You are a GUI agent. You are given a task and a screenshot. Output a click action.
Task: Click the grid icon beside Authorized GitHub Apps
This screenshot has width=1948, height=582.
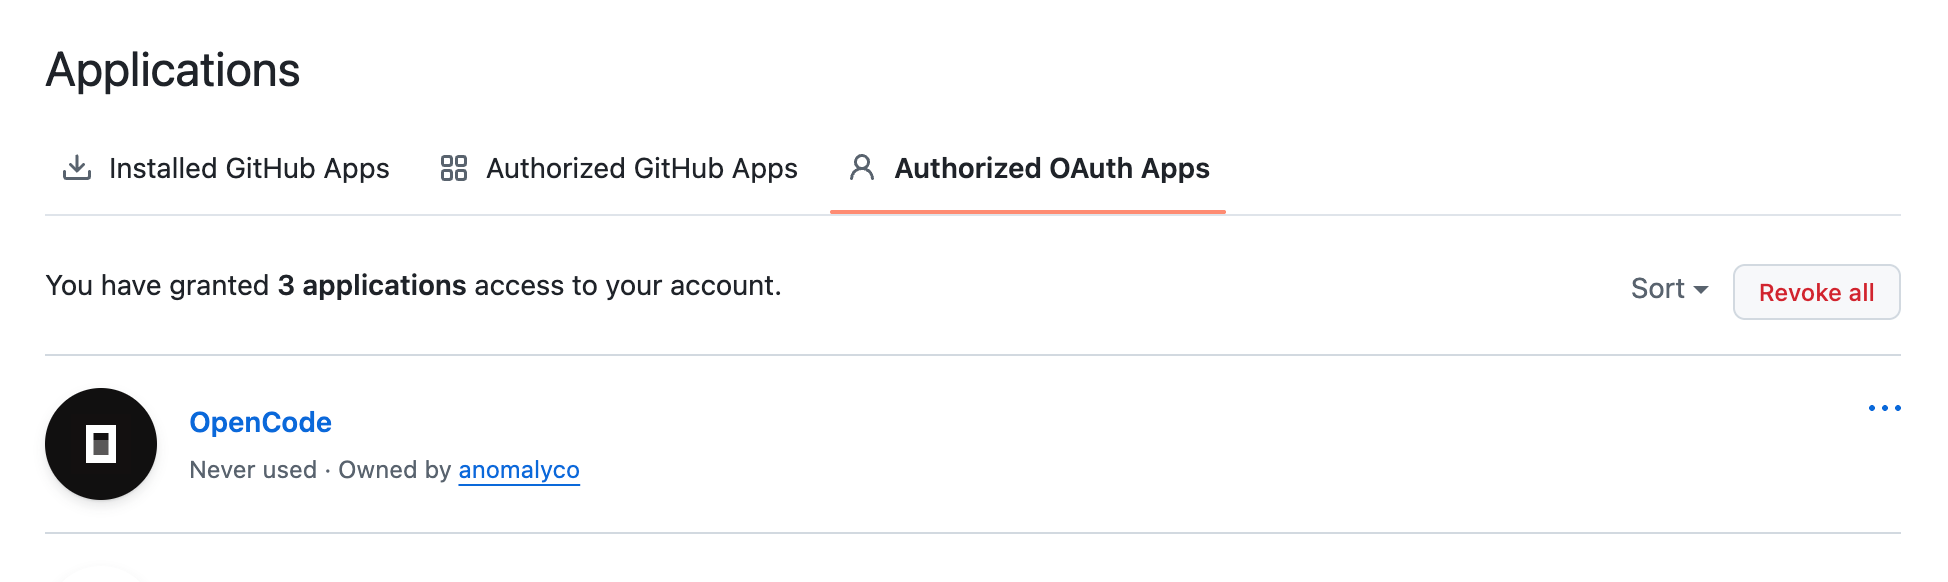pos(454,168)
